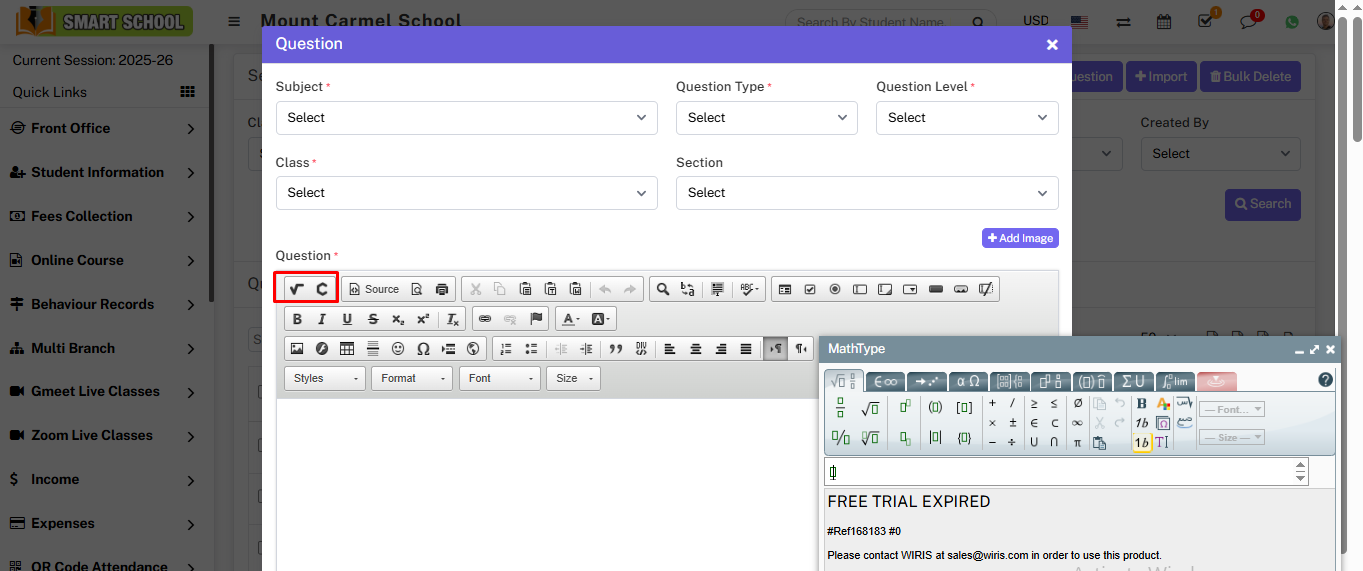Toggle left-to-right text direction
The height and width of the screenshot is (571, 1363).
tap(776, 349)
